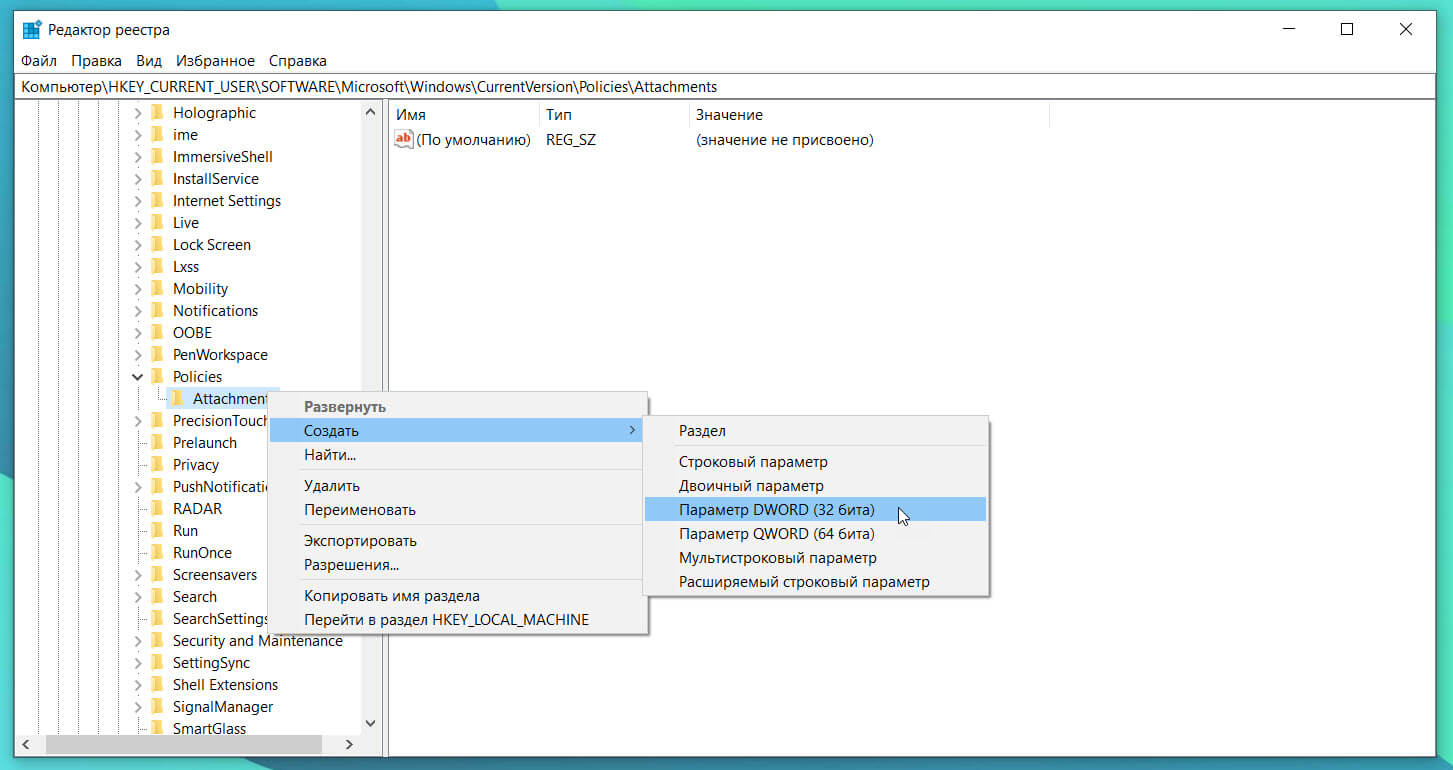Click the Lock Screen folder icon
The image size is (1453, 770).
(x=157, y=244)
